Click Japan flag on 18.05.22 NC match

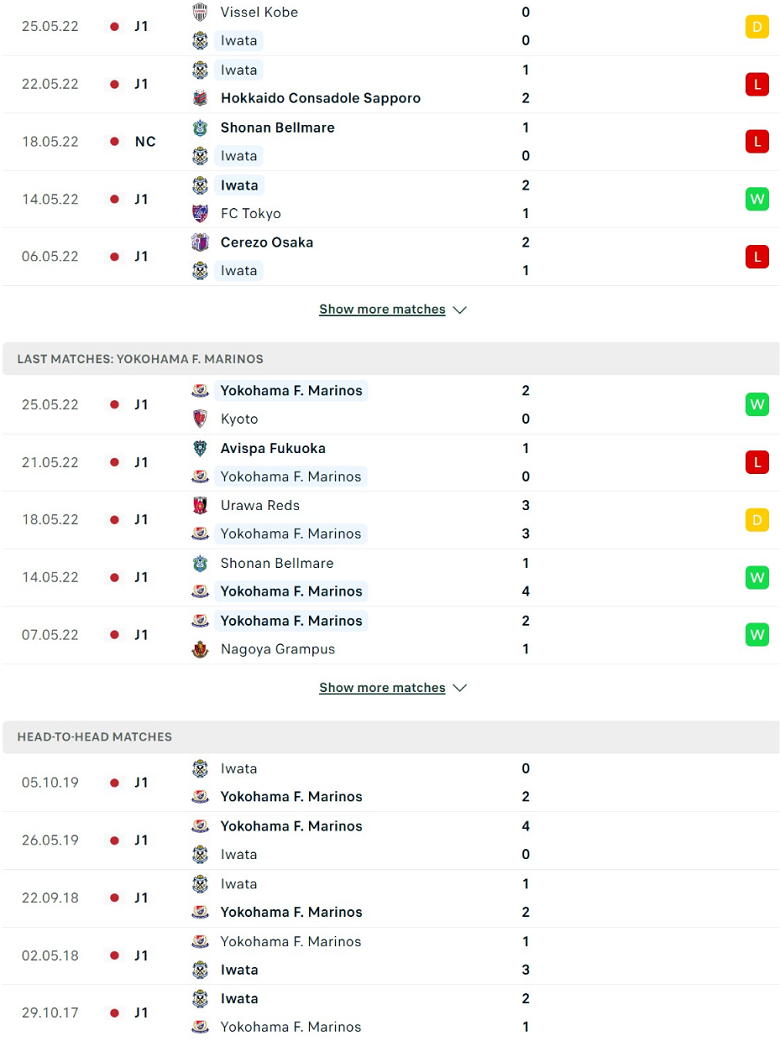pyautogui.click(x=114, y=141)
